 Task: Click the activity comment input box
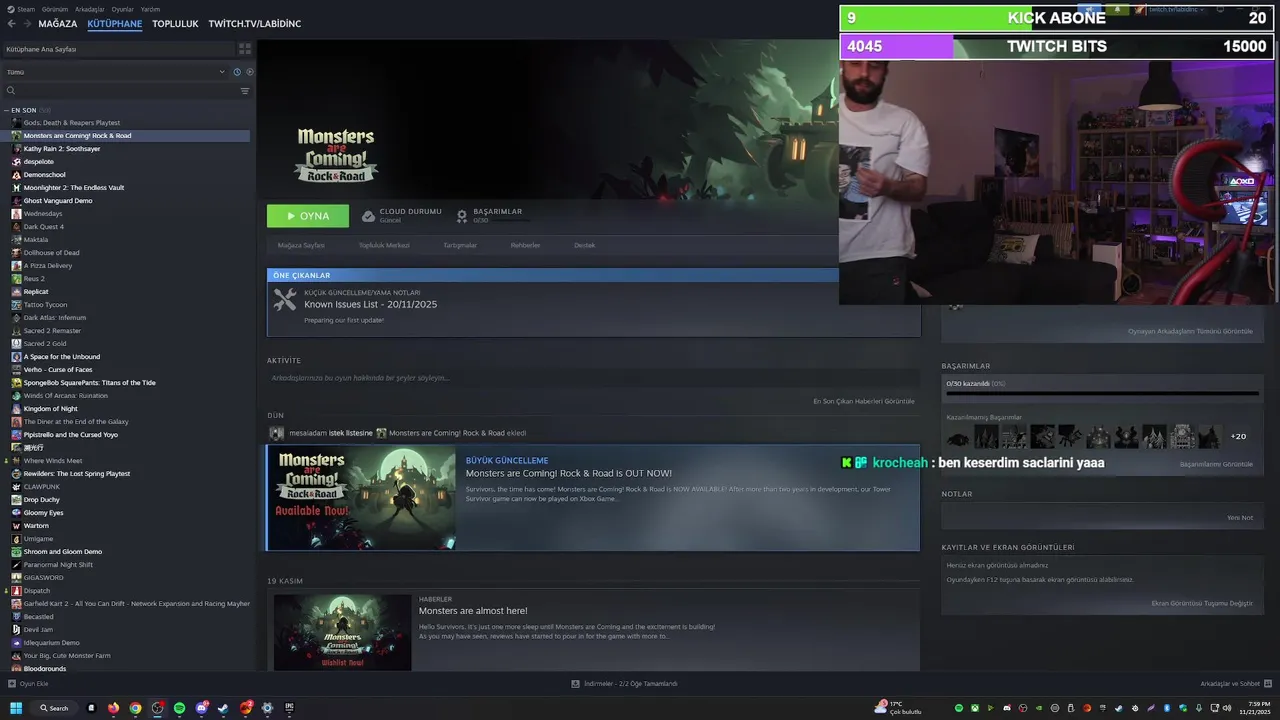point(593,378)
